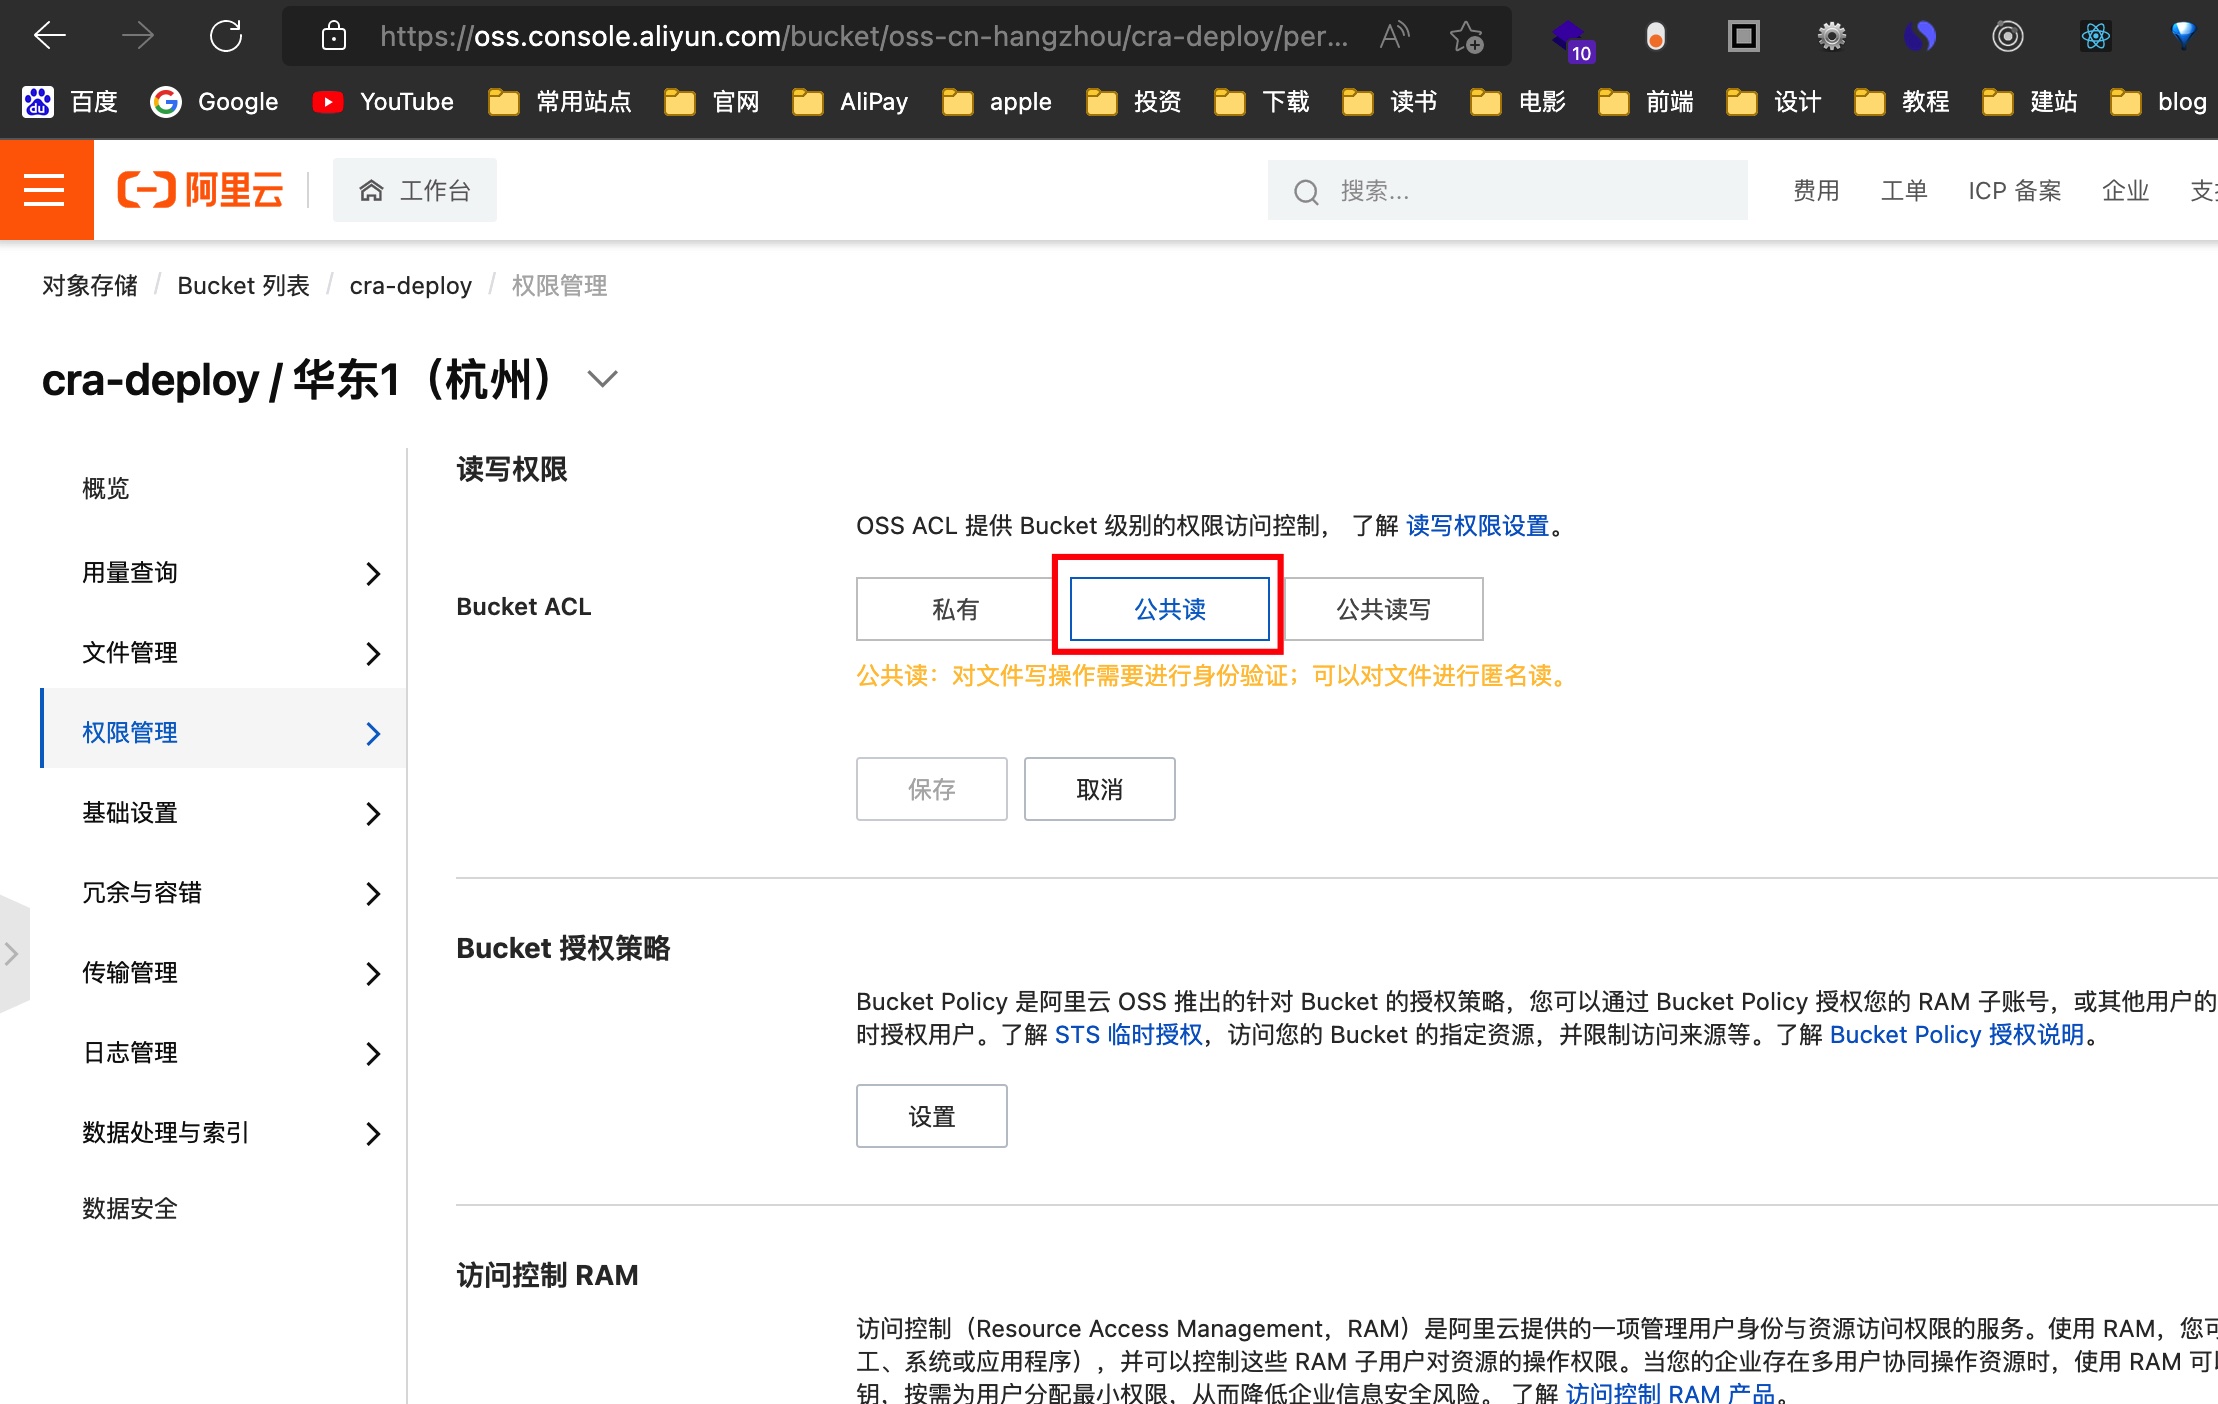Open the gear extension icon
The width and height of the screenshot is (2218, 1404).
1831,37
